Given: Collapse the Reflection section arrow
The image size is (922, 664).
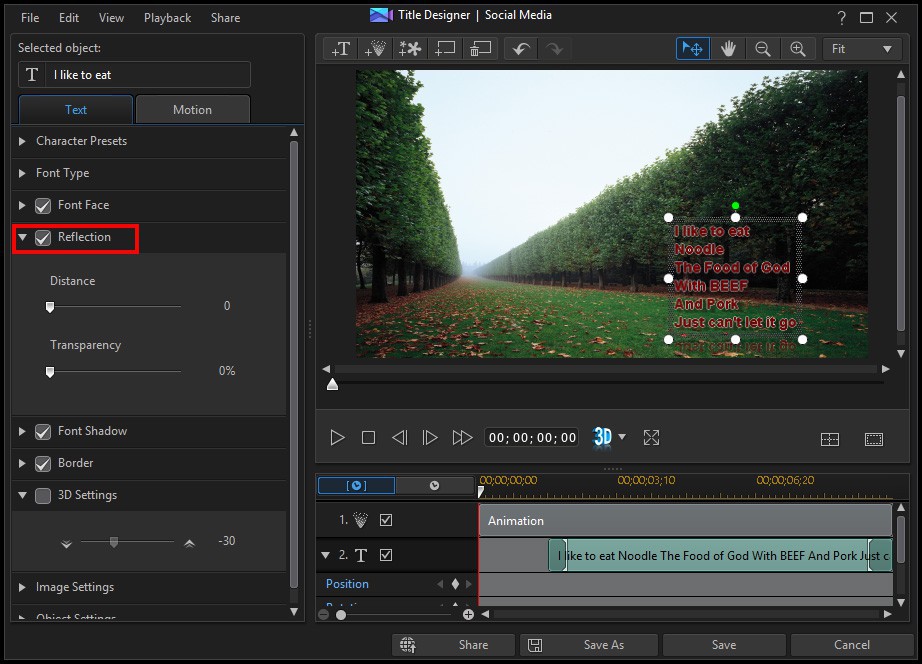Looking at the screenshot, I should [22, 238].
